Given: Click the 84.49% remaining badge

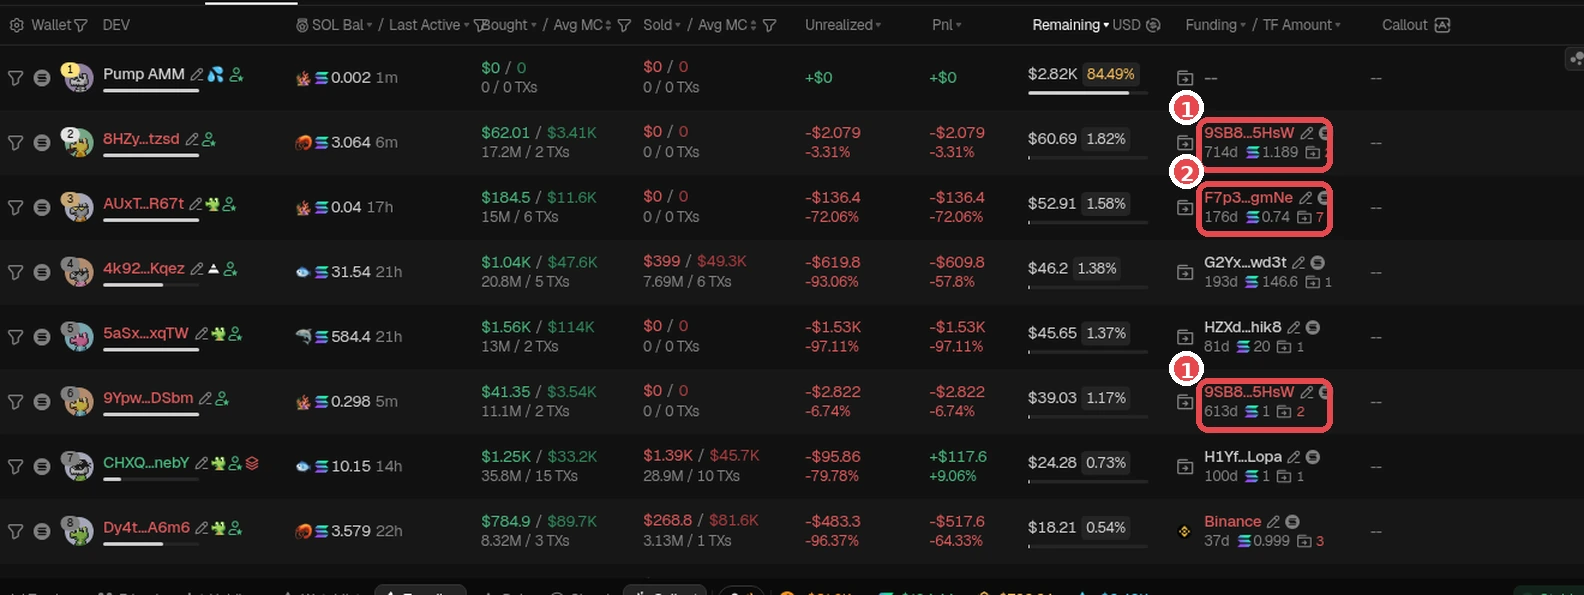Looking at the screenshot, I should click(1110, 74).
